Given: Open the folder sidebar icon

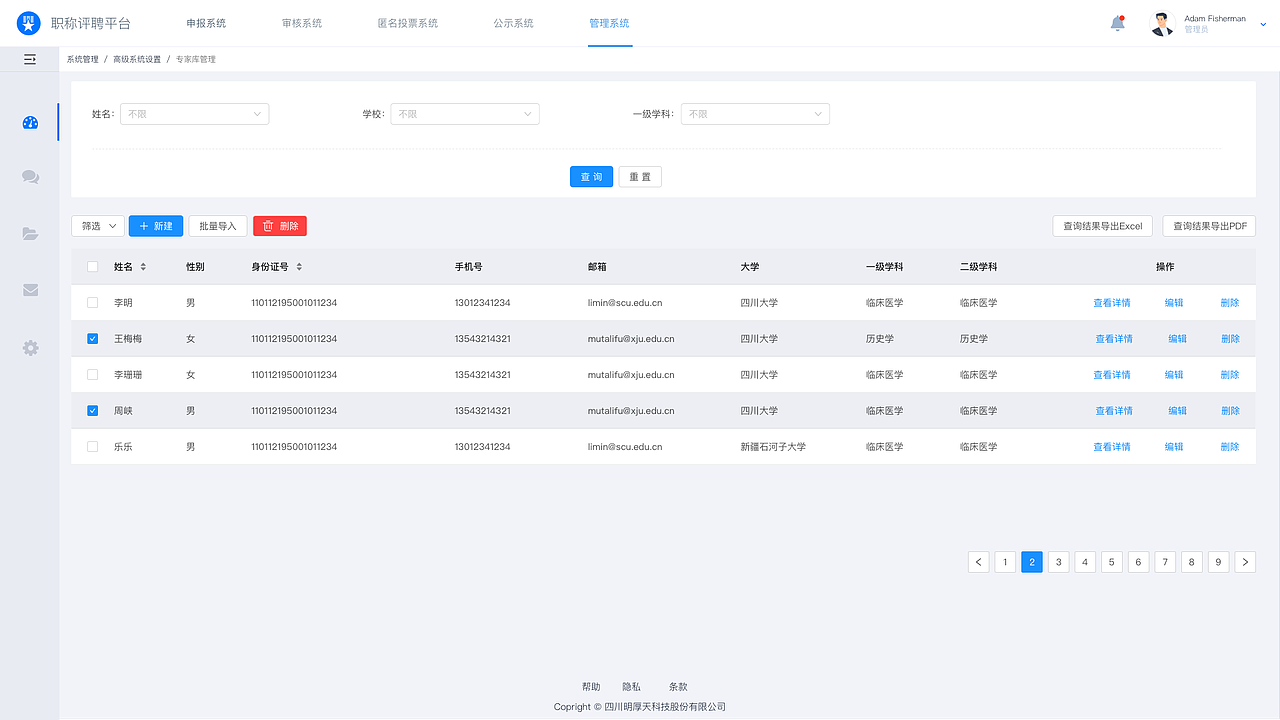Looking at the screenshot, I should point(30,234).
